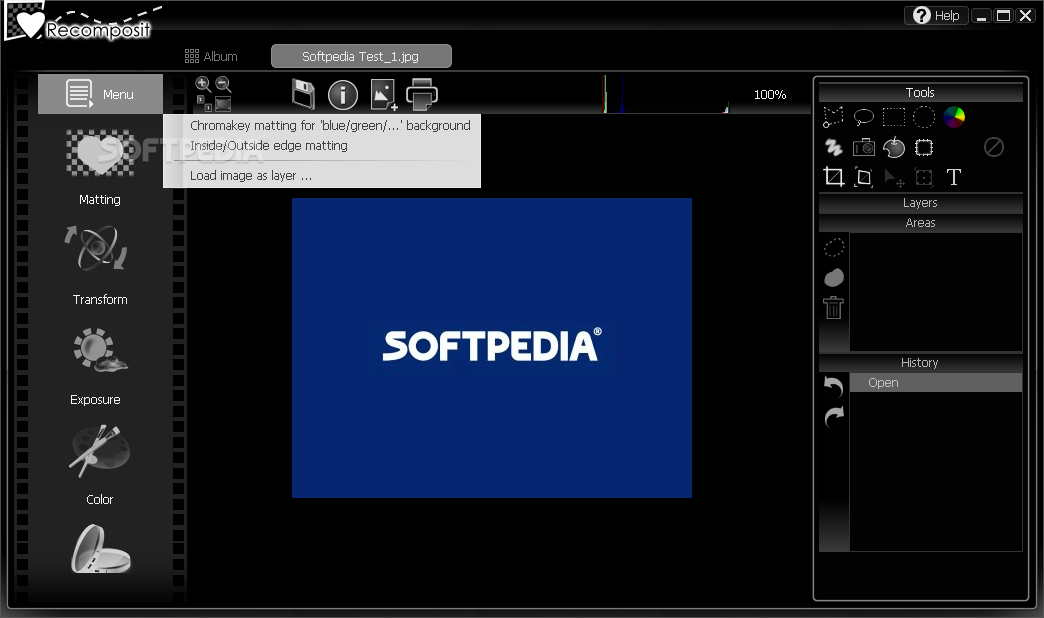The height and width of the screenshot is (618, 1044).
Task: Undo the last action in History
Action: [834, 386]
